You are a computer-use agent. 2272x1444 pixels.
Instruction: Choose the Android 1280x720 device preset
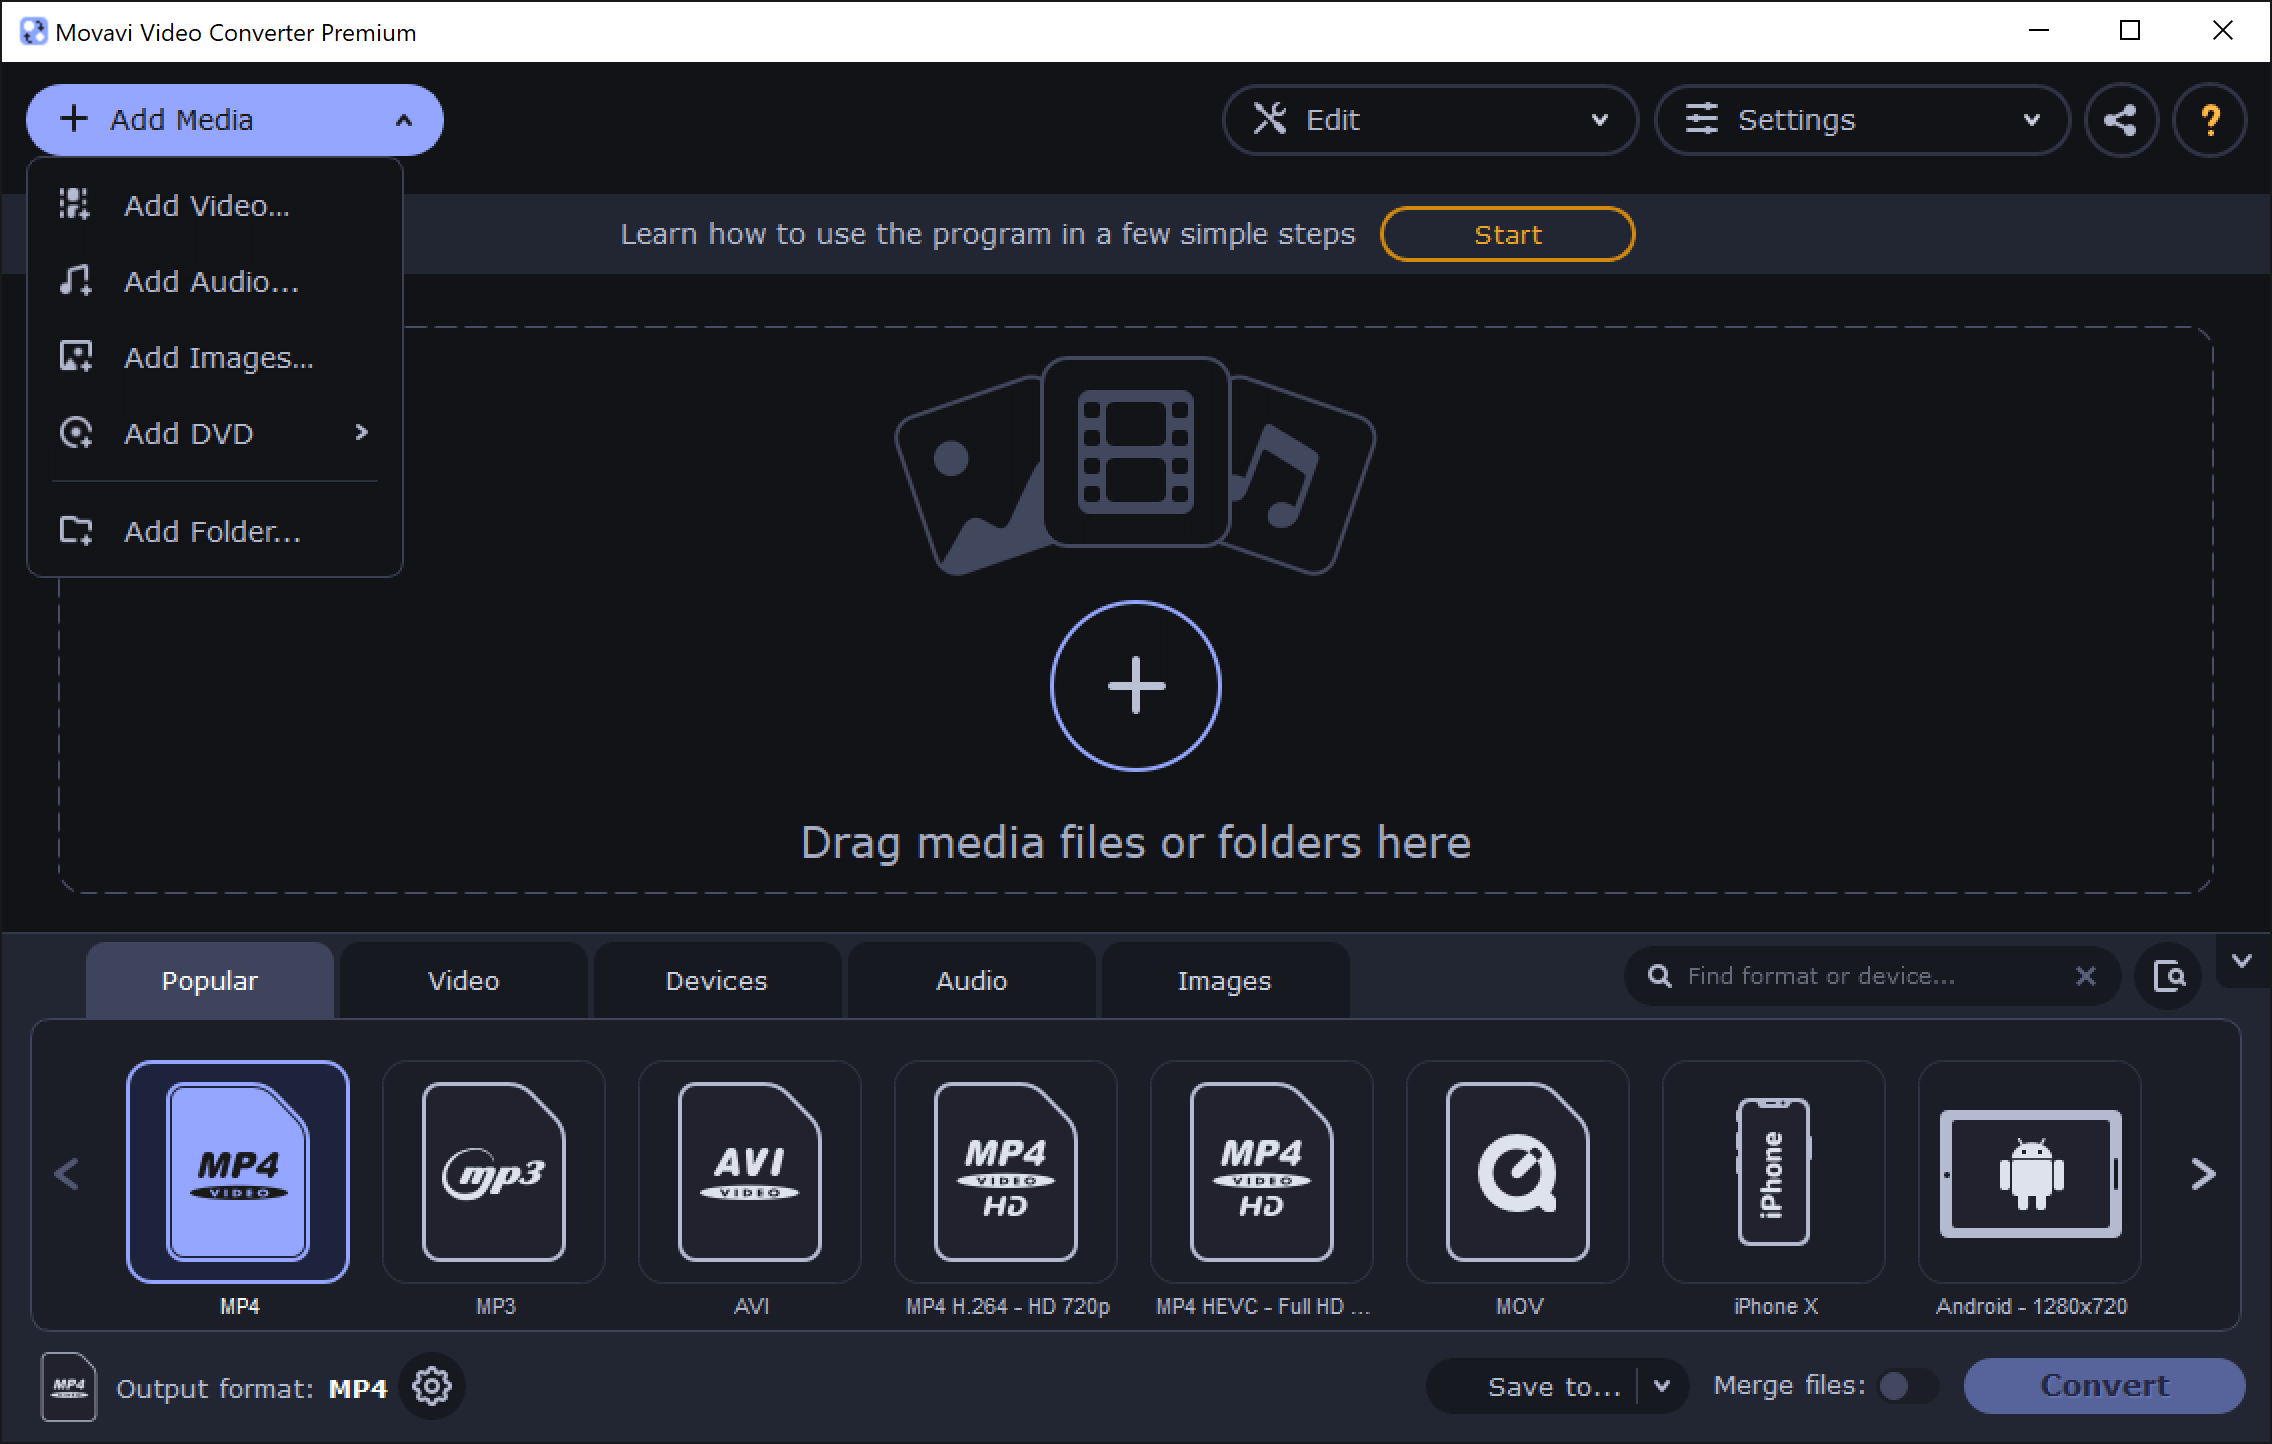pos(2030,1171)
